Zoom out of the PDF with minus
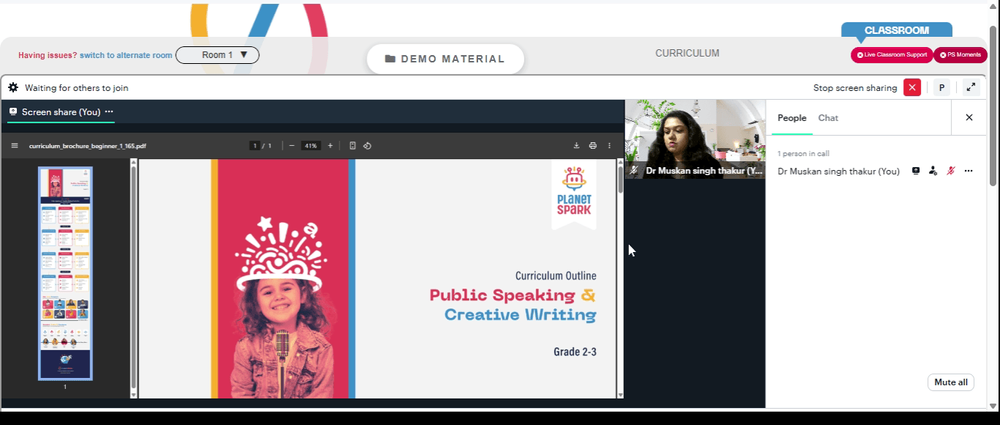Screen dimensions: 1000x425 291,145
